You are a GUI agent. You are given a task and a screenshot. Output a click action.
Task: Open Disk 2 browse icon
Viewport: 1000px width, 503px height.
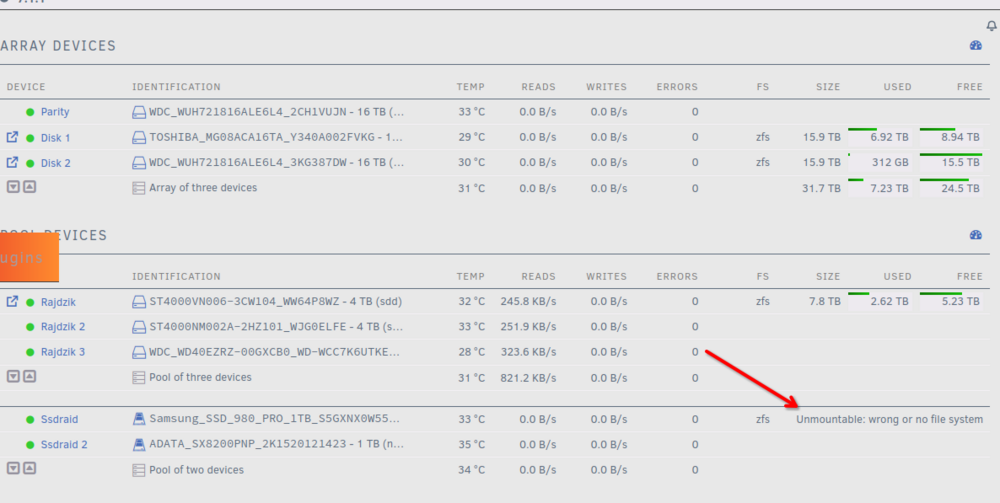[12, 163]
